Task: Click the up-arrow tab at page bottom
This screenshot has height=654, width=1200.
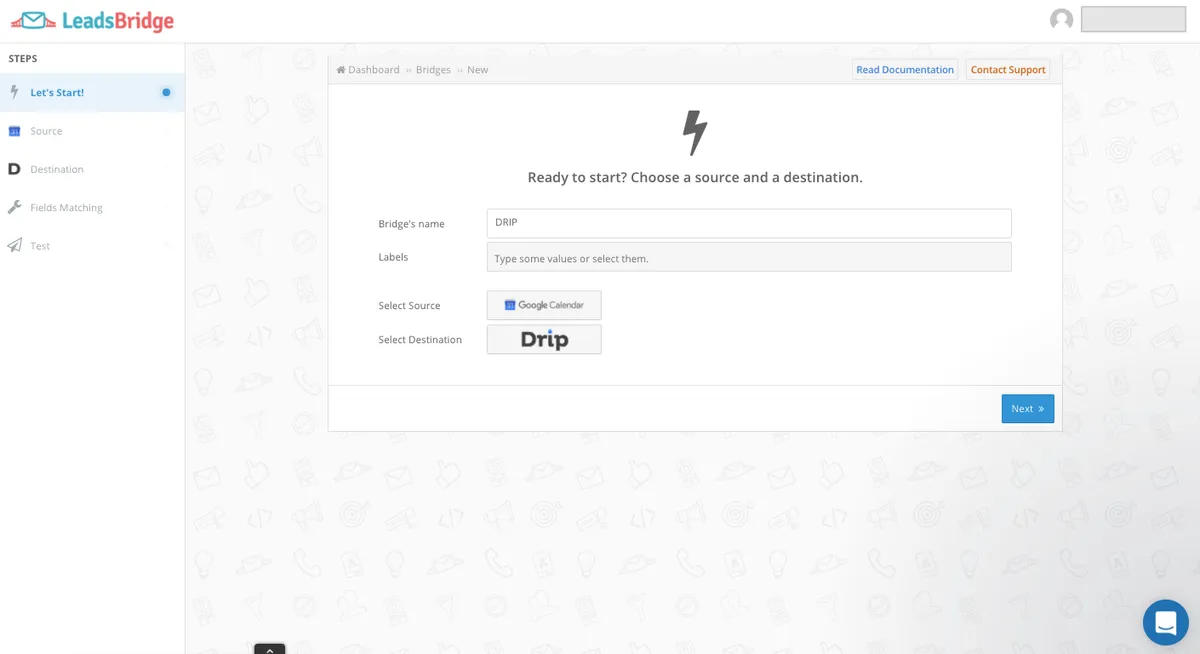Action: point(270,649)
